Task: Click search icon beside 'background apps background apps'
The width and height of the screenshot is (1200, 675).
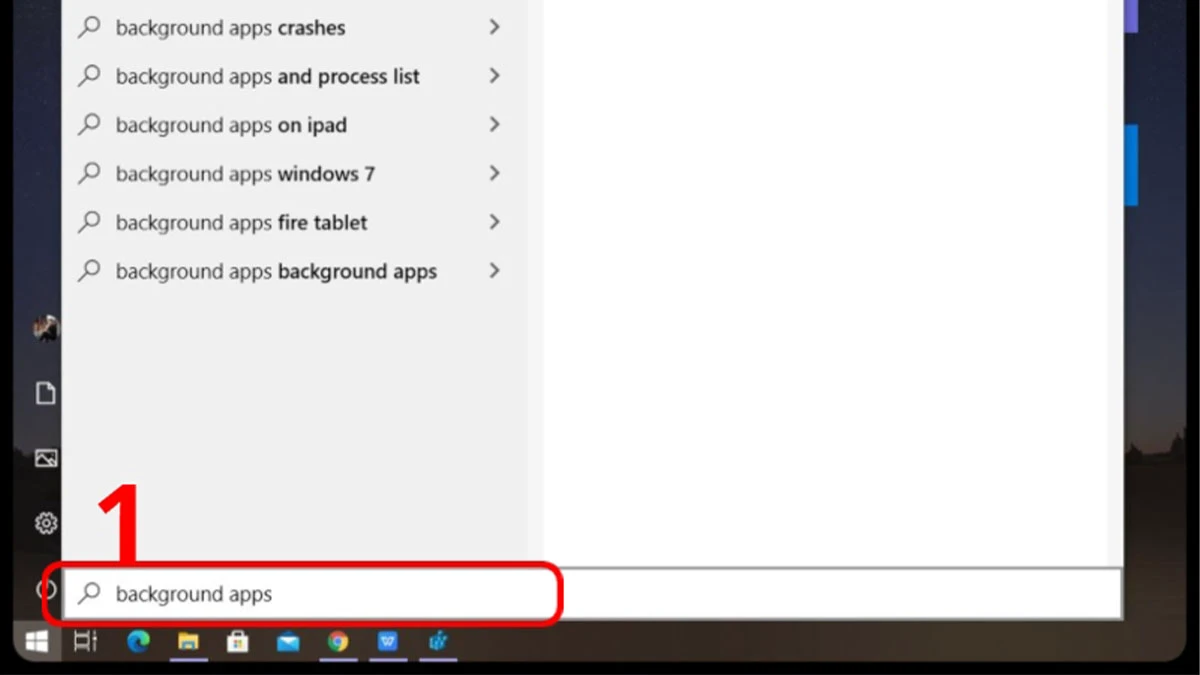Action: pos(90,270)
